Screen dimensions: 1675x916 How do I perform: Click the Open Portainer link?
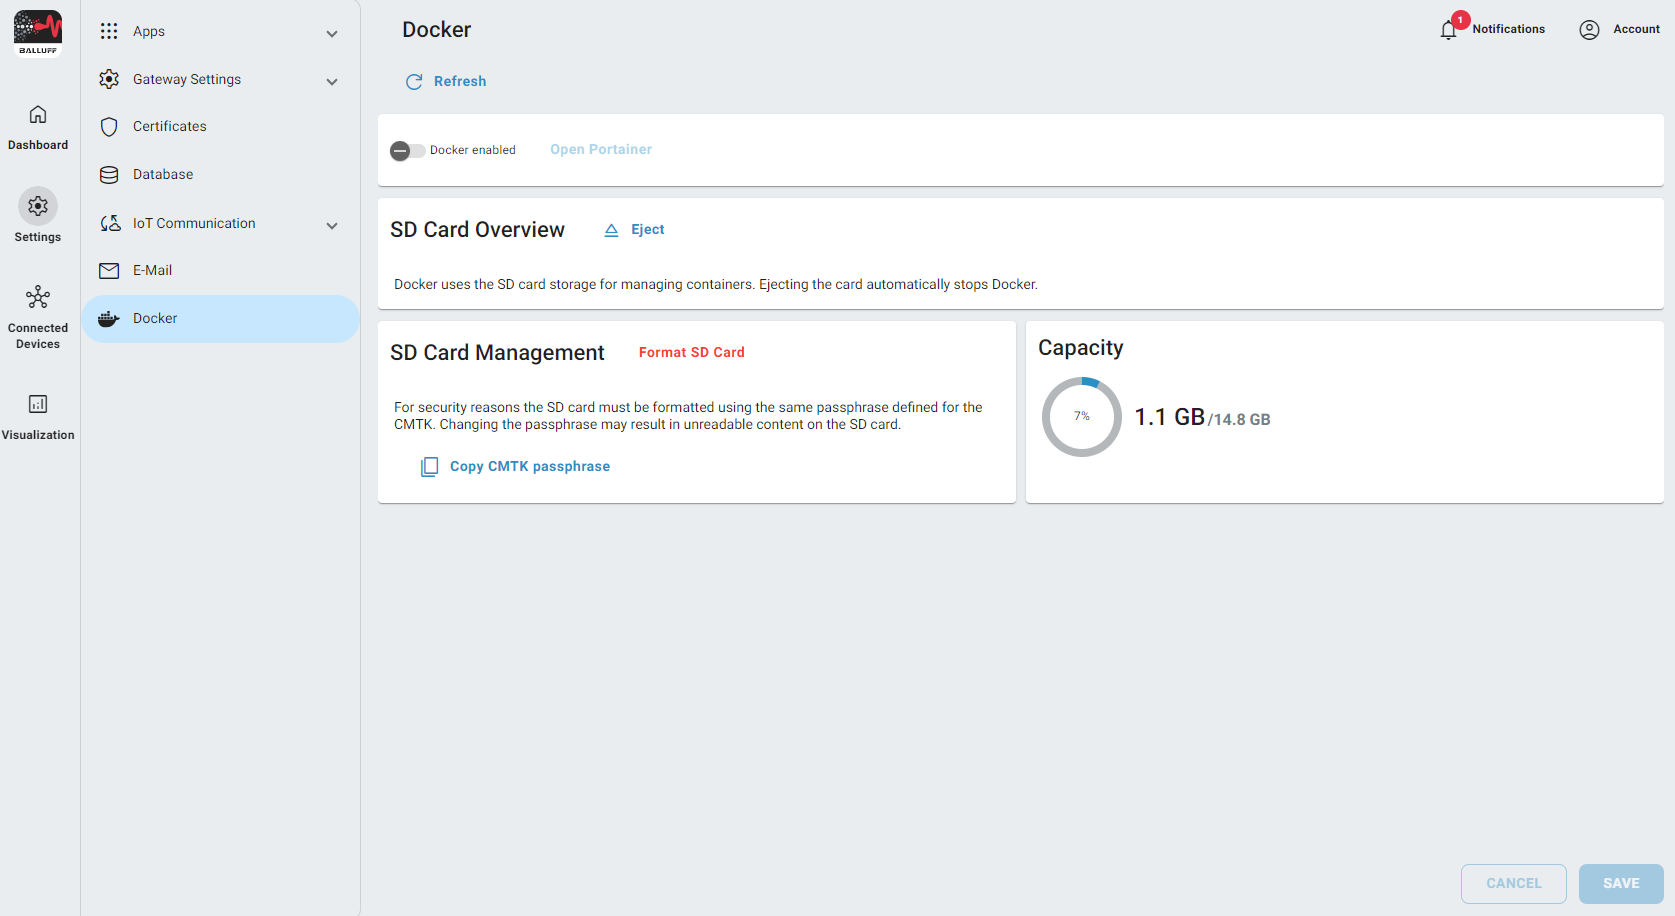pyautogui.click(x=600, y=150)
